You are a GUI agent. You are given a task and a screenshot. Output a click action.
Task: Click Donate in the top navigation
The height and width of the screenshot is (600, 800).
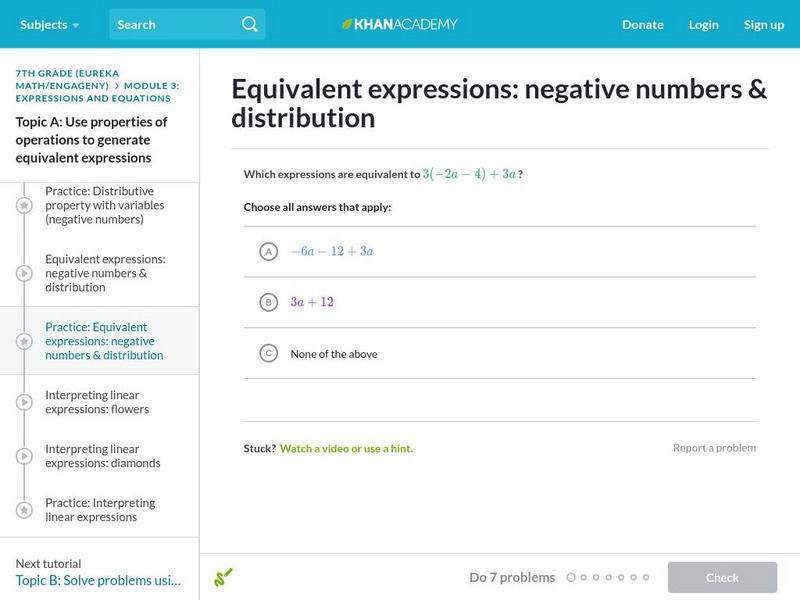pos(642,24)
